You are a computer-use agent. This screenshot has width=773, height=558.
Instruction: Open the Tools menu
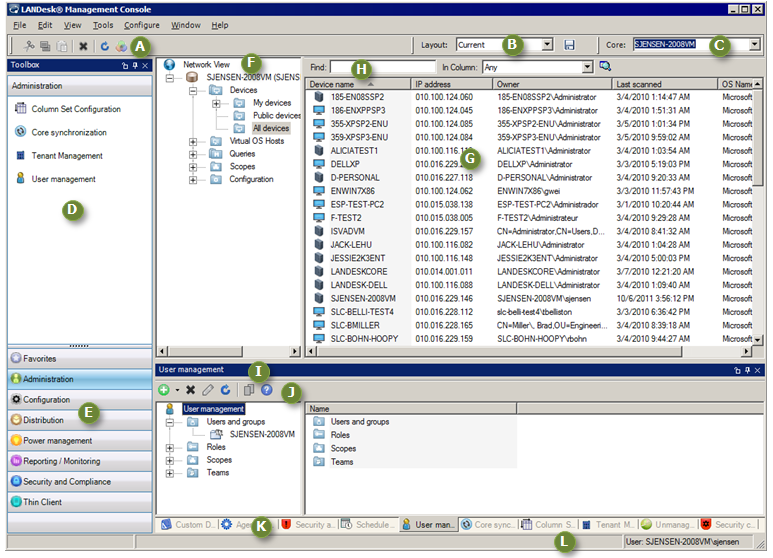(103, 25)
